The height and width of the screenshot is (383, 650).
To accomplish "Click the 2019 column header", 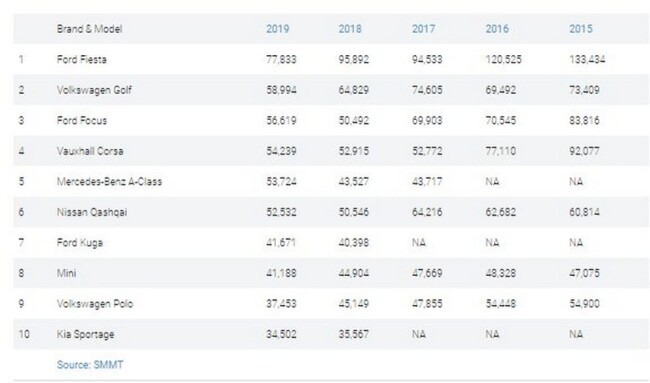I will [277, 29].
